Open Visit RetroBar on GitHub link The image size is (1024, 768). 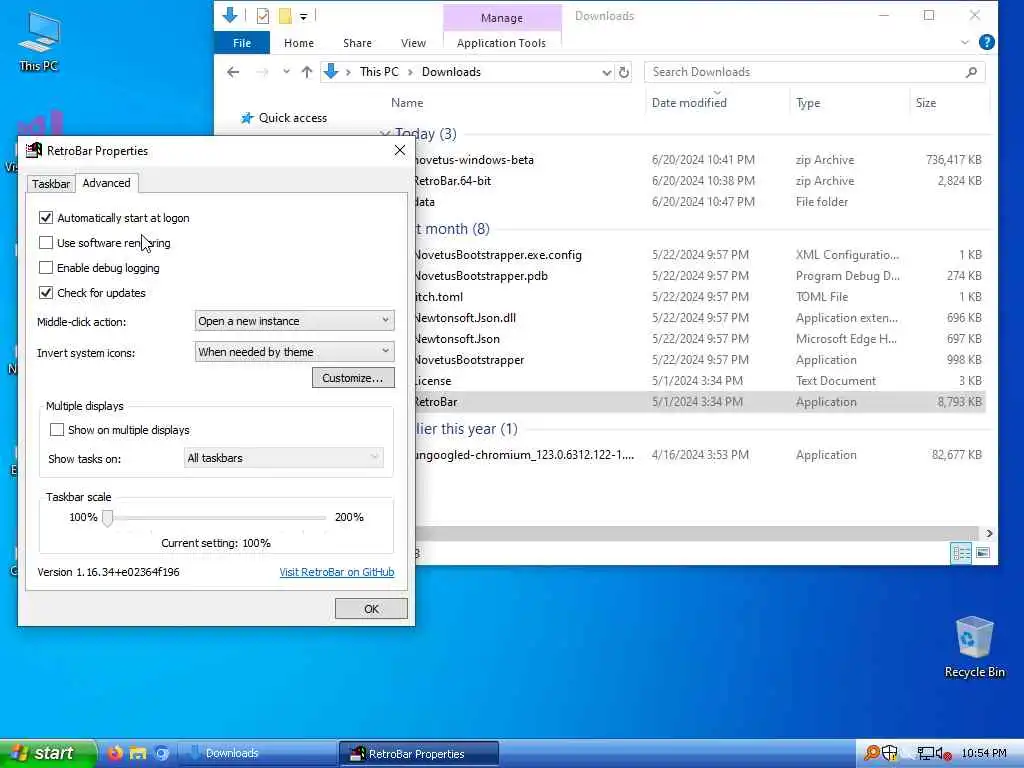tap(337, 572)
